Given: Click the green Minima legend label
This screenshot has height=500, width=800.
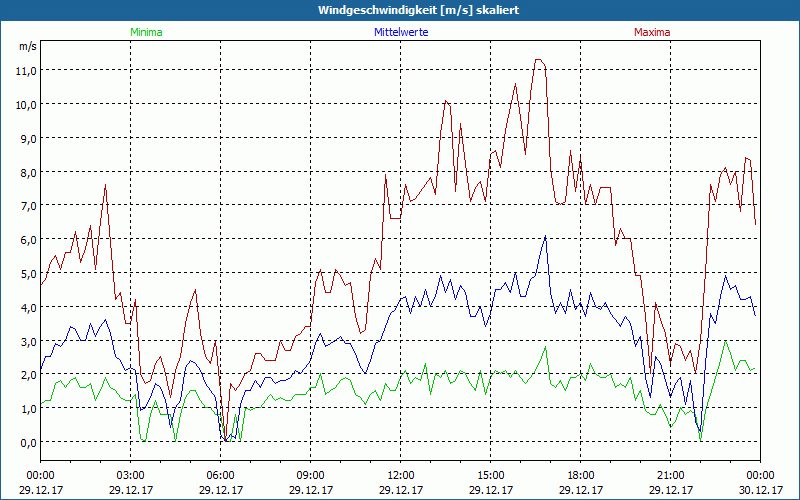Looking at the screenshot, I should [146, 32].
